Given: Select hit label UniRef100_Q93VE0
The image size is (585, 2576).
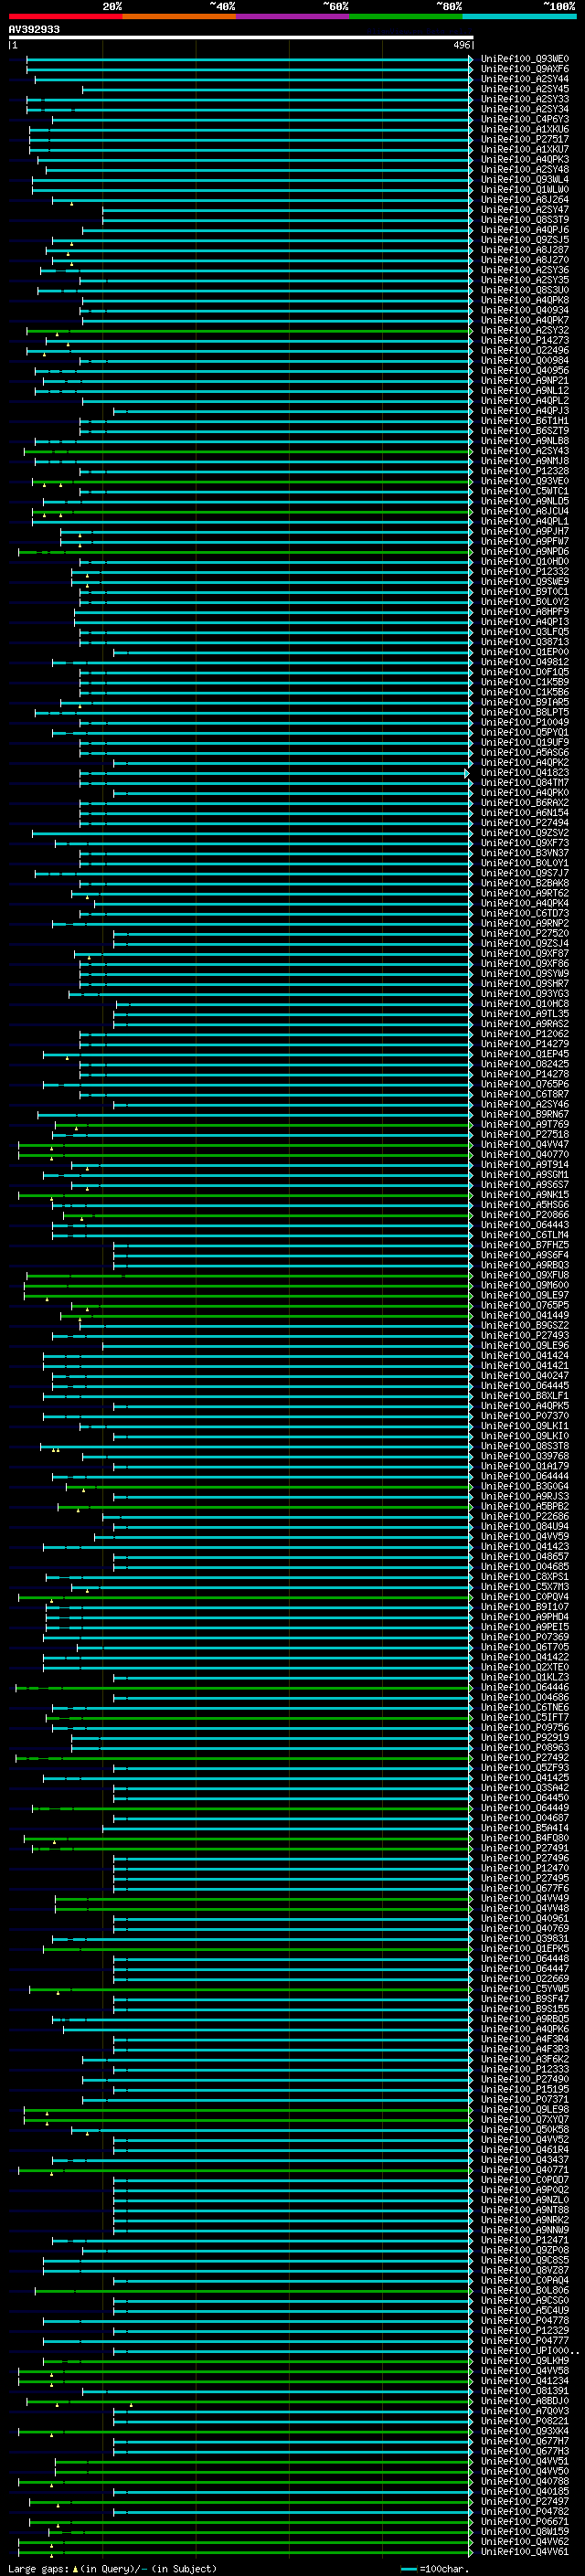Looking at the screenshot, I should (525, 481).
